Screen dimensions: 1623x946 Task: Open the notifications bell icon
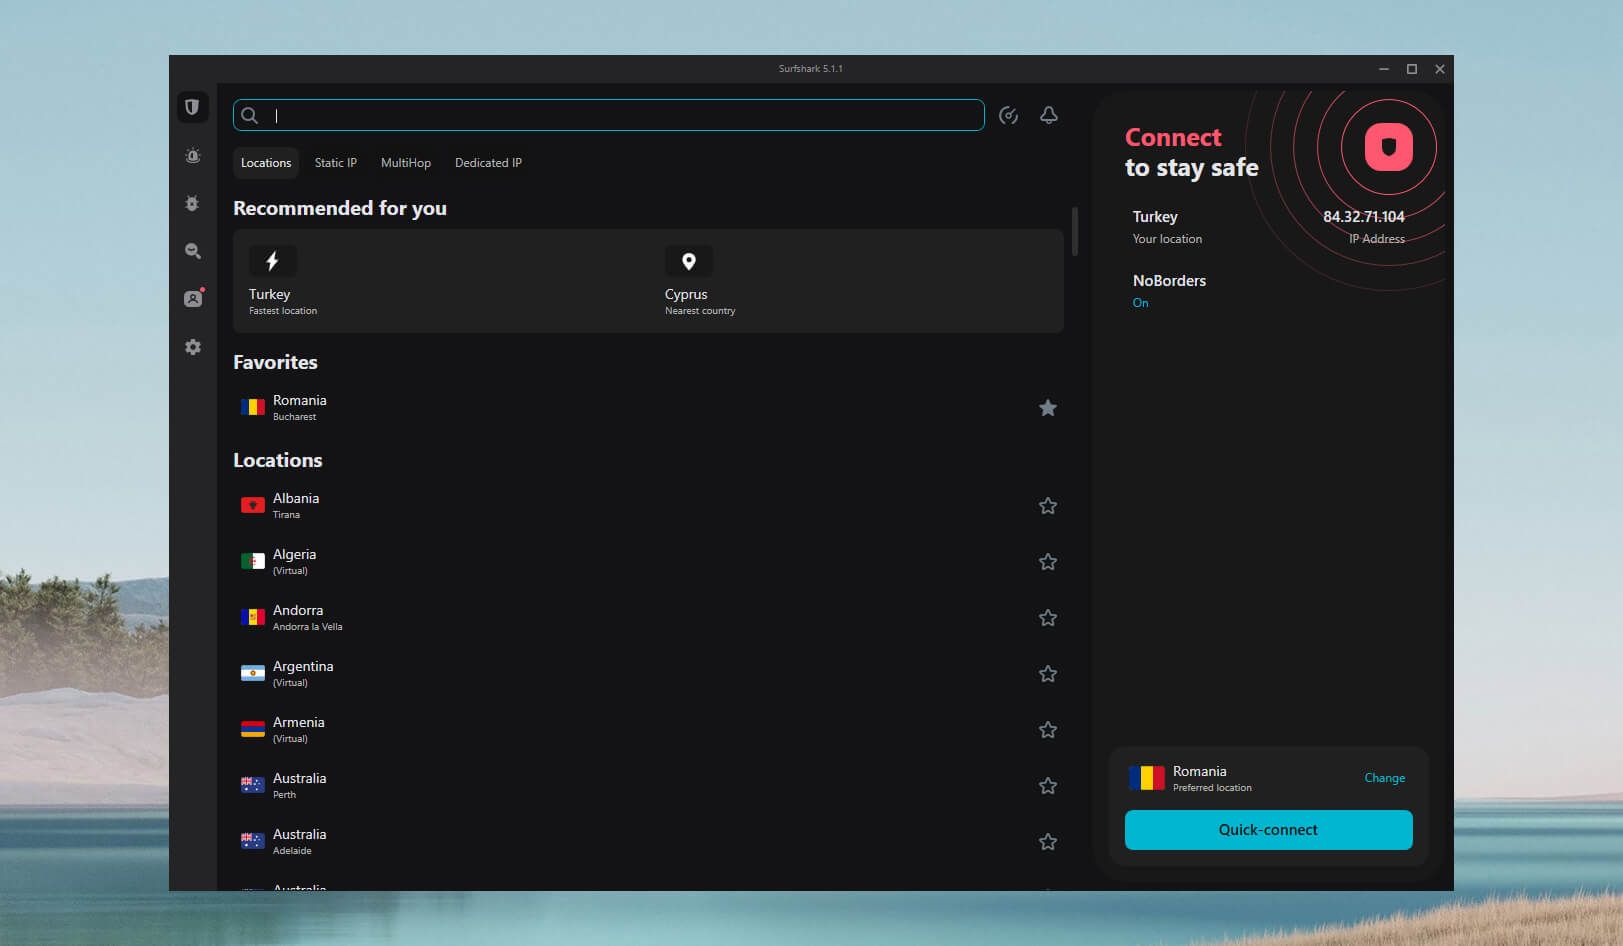(1048, 115)
